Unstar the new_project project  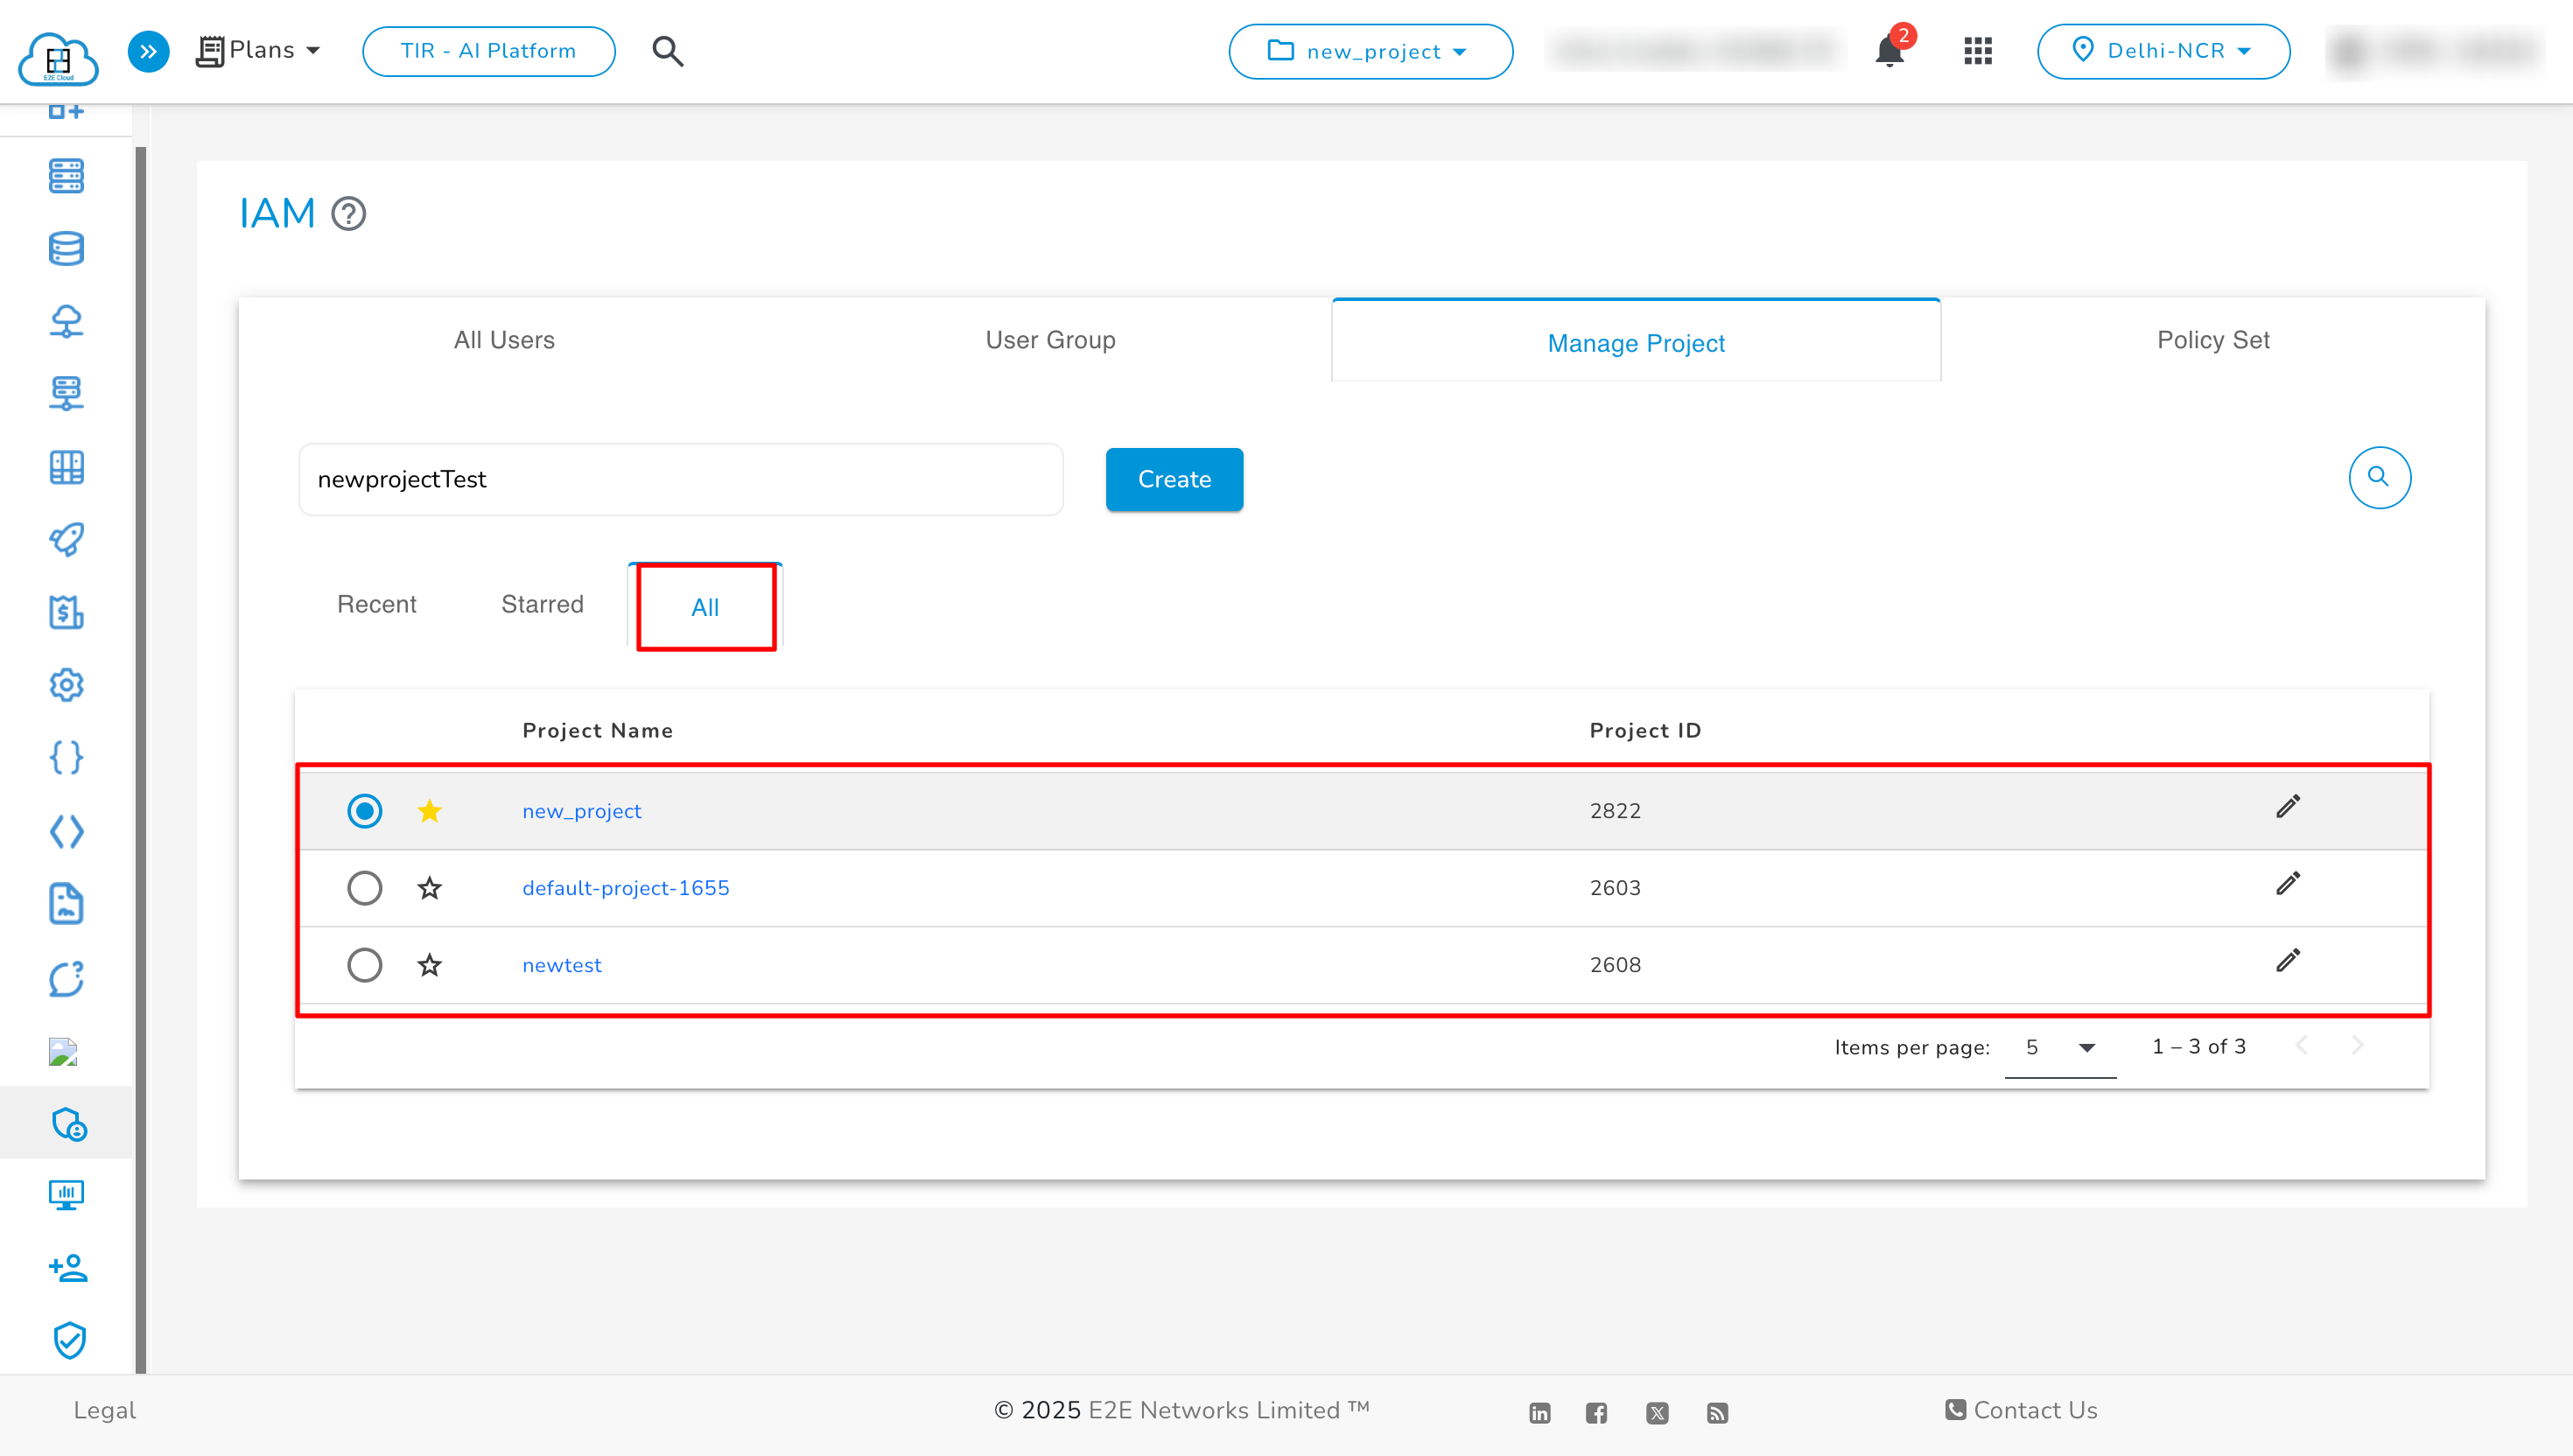click(429, 810)
